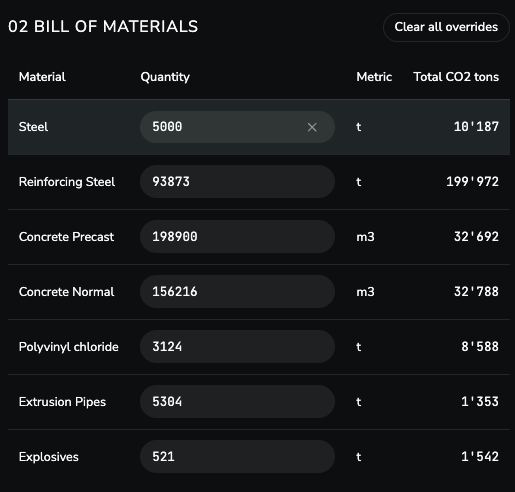
Task: Select the Steel material label
Action: pos(33,127)
